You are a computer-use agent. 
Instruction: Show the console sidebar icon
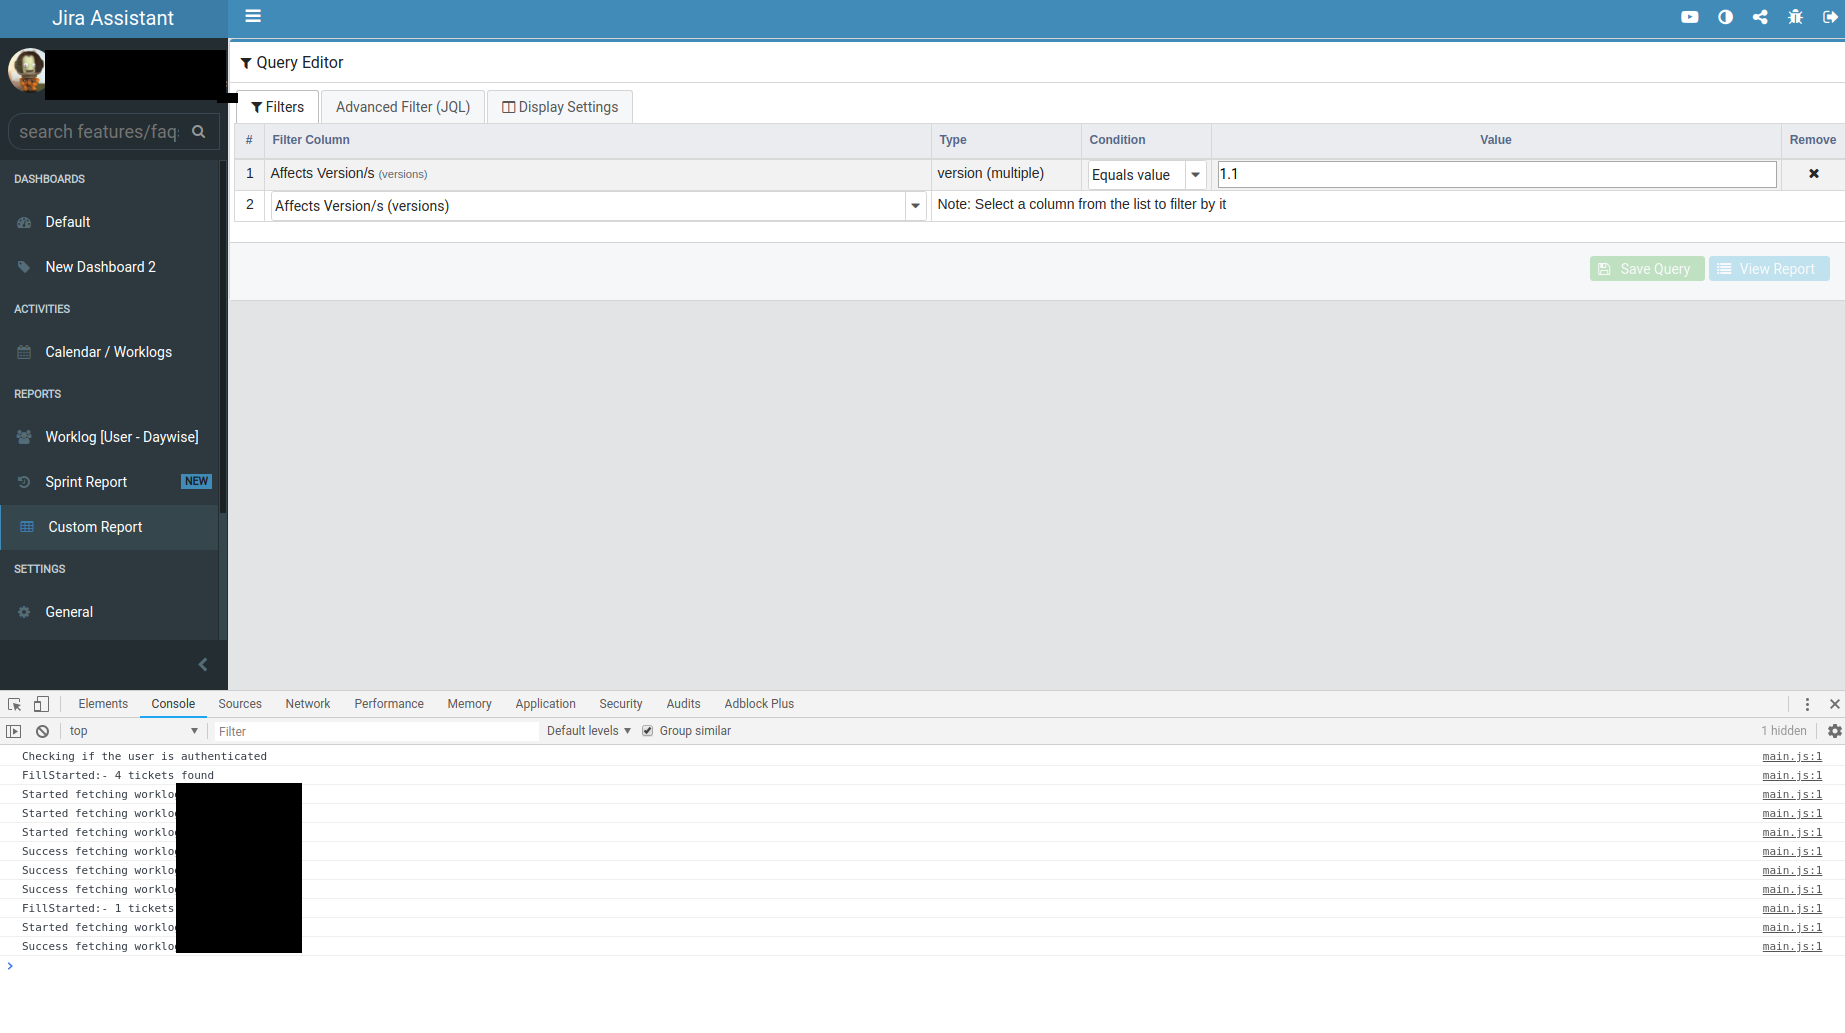(x=14, y=731)
